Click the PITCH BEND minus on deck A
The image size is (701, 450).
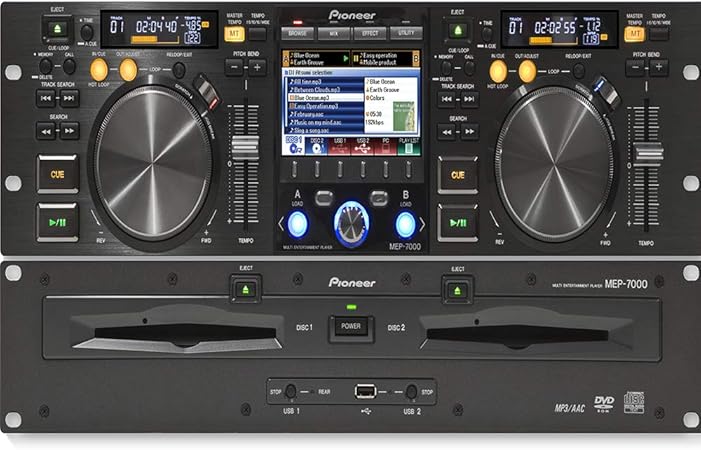click(234, 68)
